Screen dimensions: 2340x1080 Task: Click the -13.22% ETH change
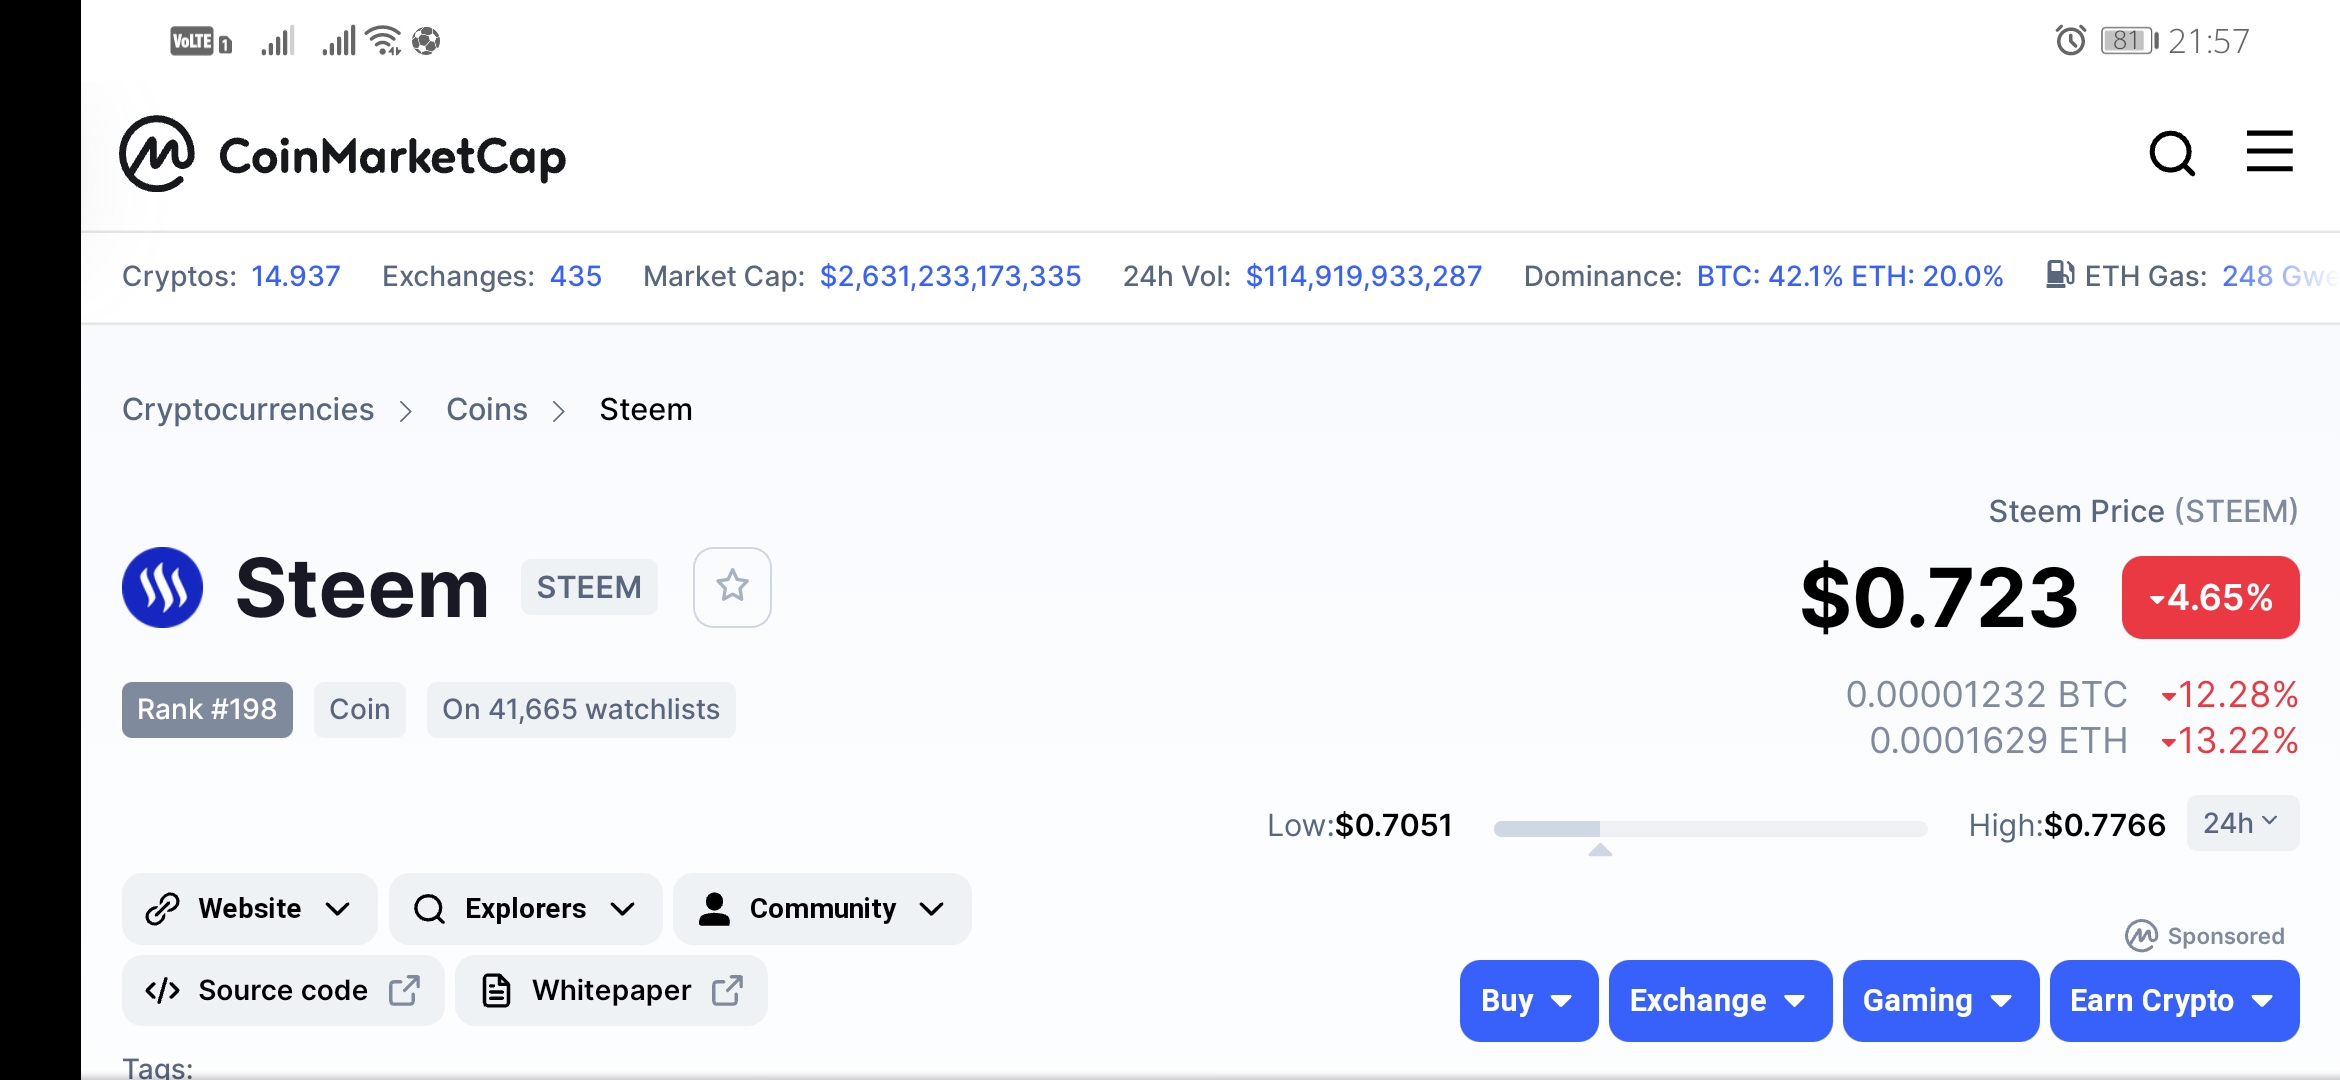[2229, 741]
